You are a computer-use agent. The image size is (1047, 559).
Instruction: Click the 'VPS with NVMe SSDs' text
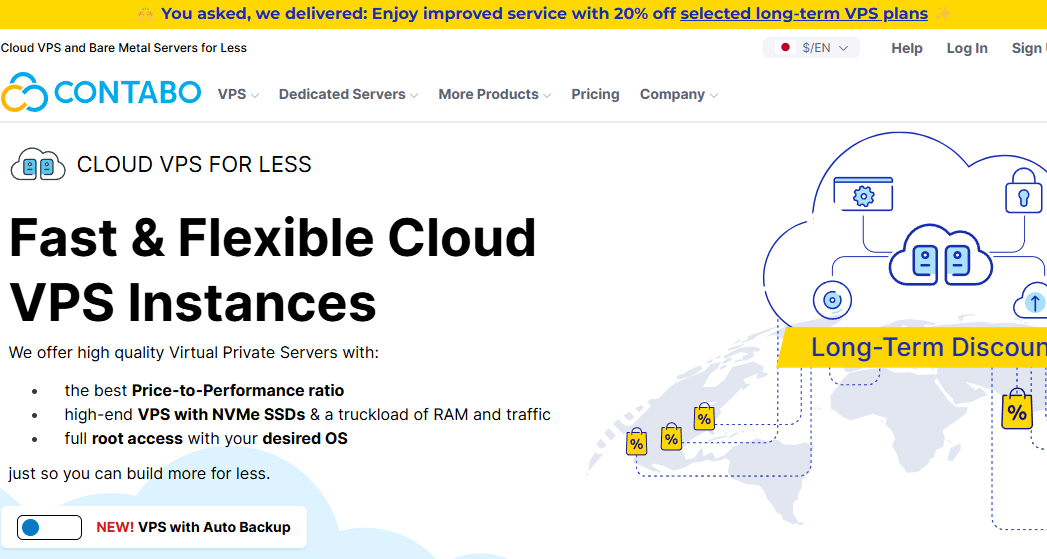[x=221, y=414]
